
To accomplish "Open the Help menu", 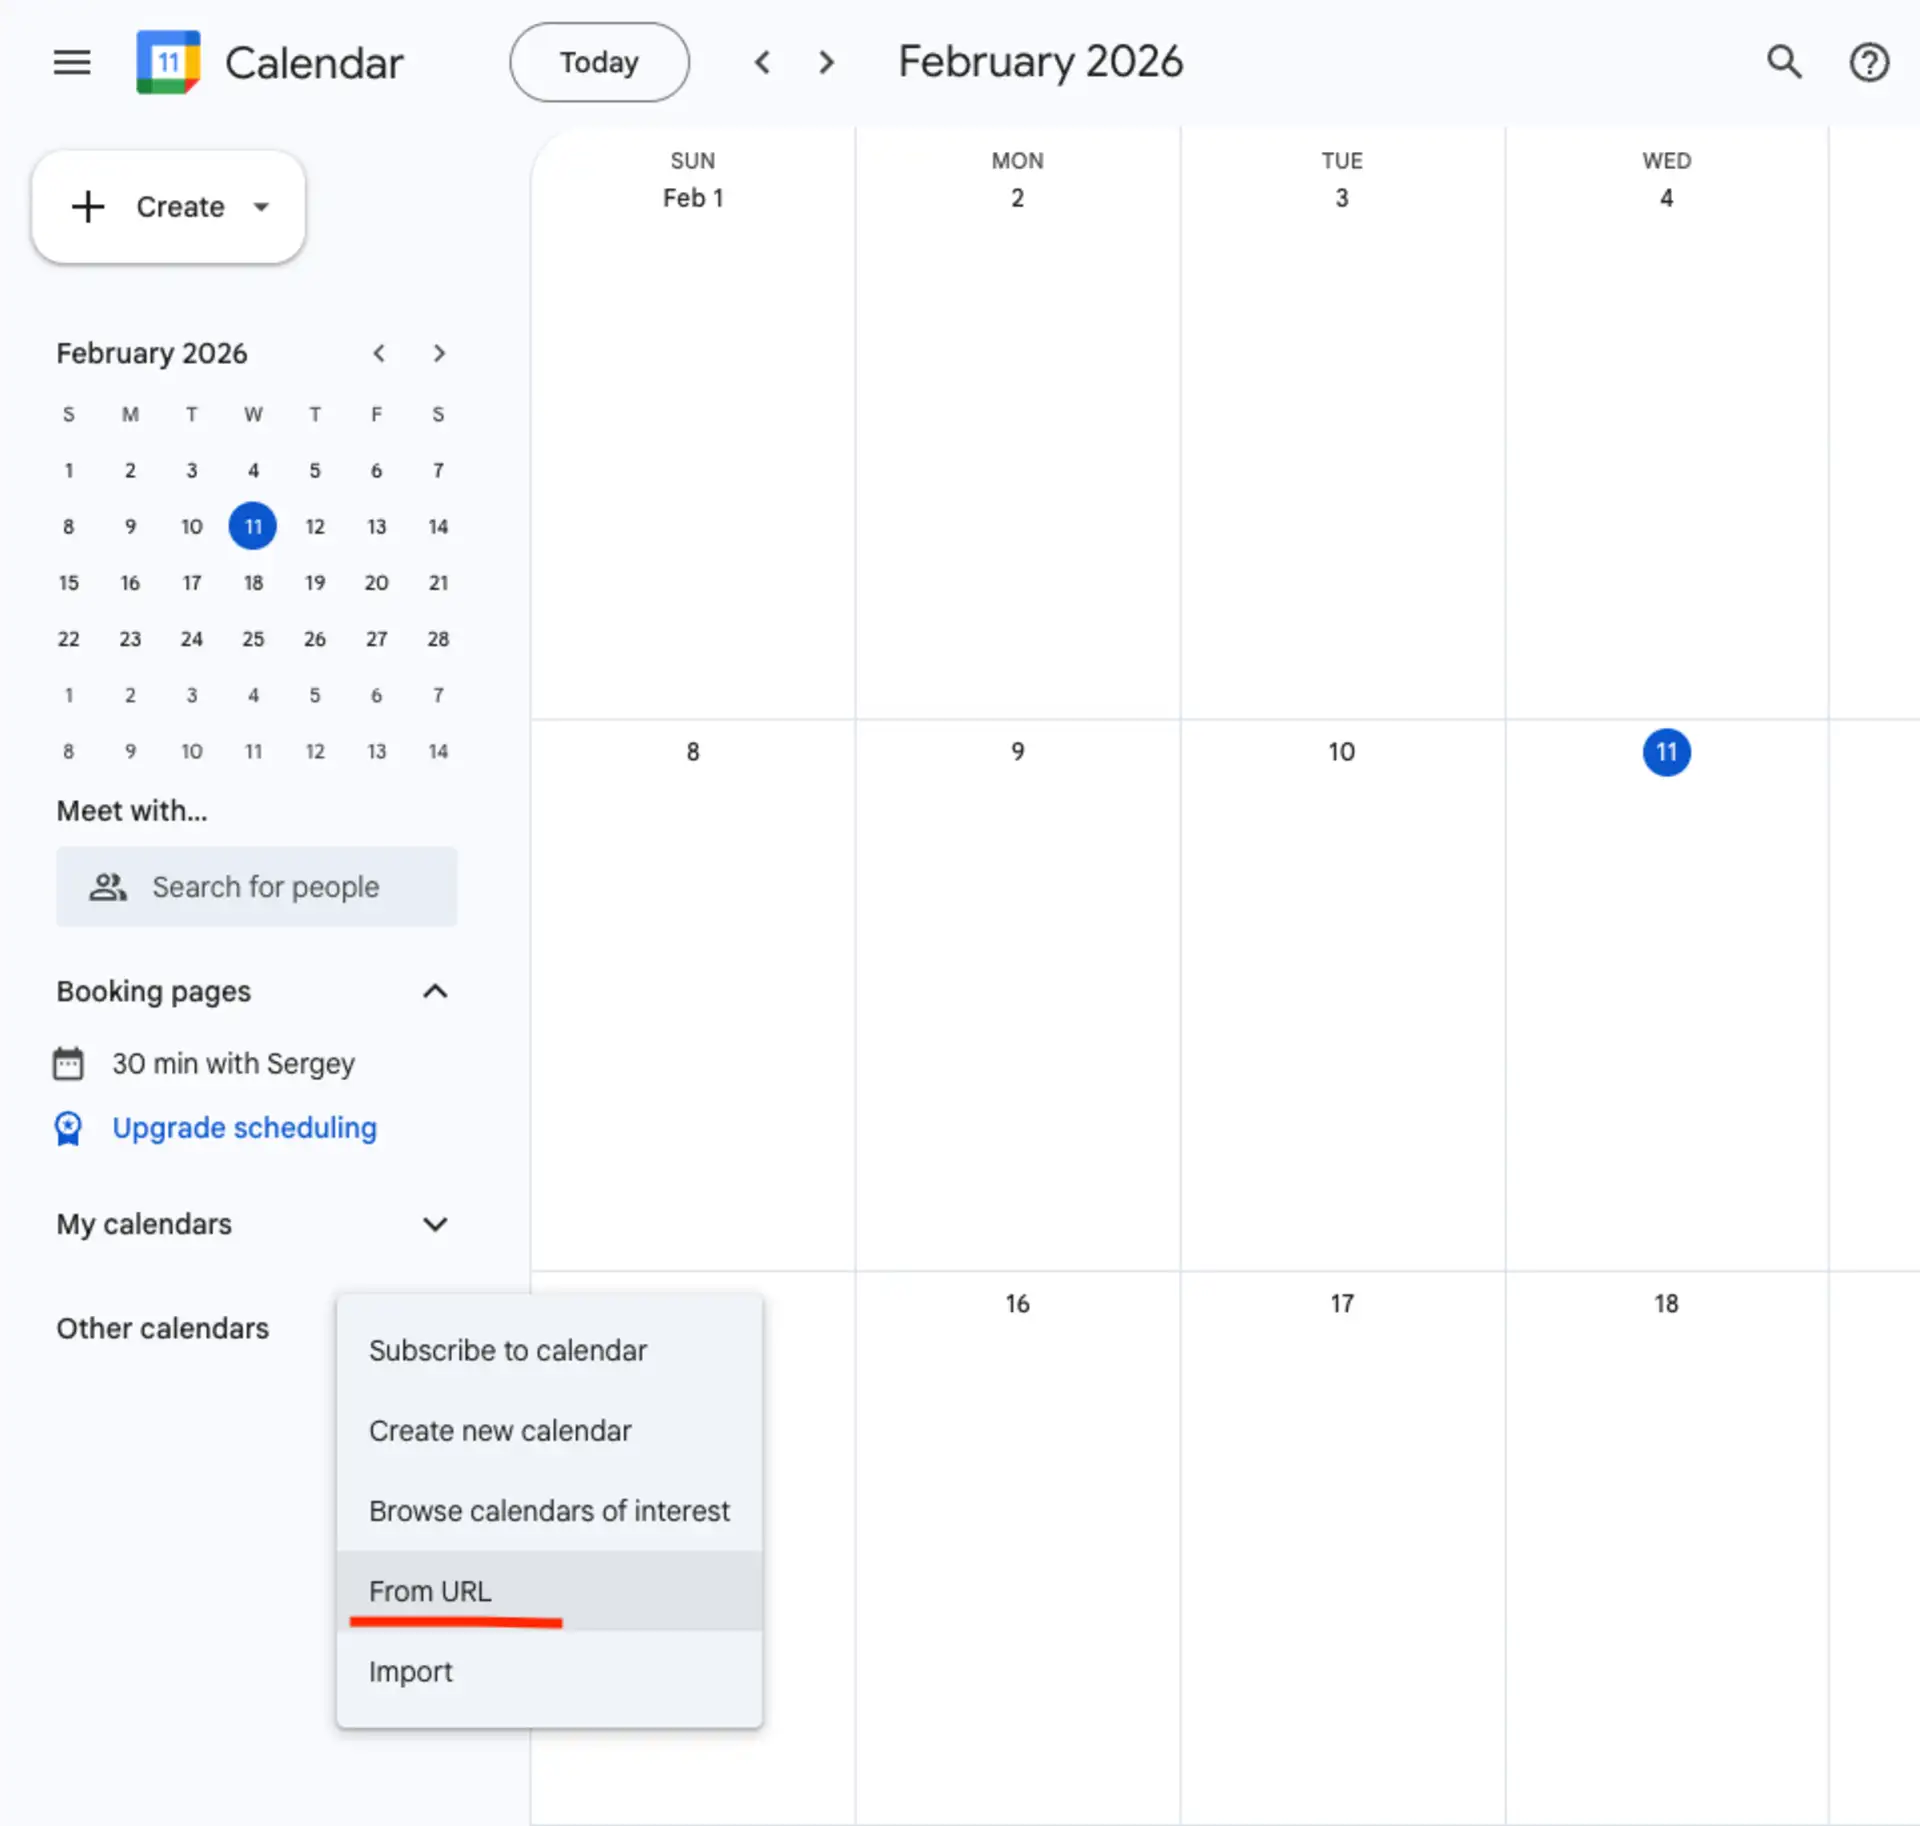I will click(x=1869, y=62).
